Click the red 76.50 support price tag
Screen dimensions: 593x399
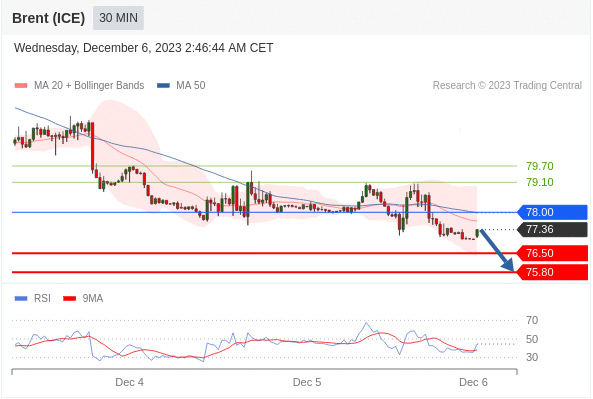pyautogui.click(x=552, y=253)
